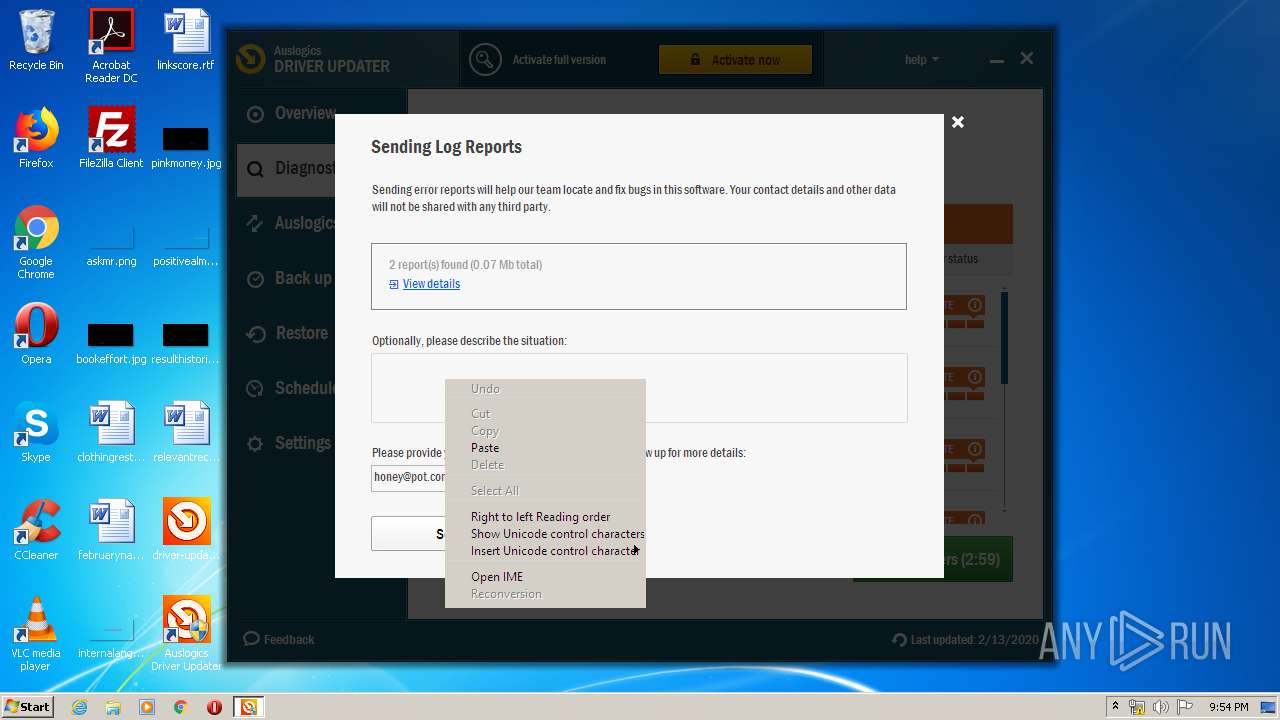The width and height of the screenshot is (1280, 720).
Task: Launch the FileZilla Client shortcut
Action: click(x=111, y=138)
